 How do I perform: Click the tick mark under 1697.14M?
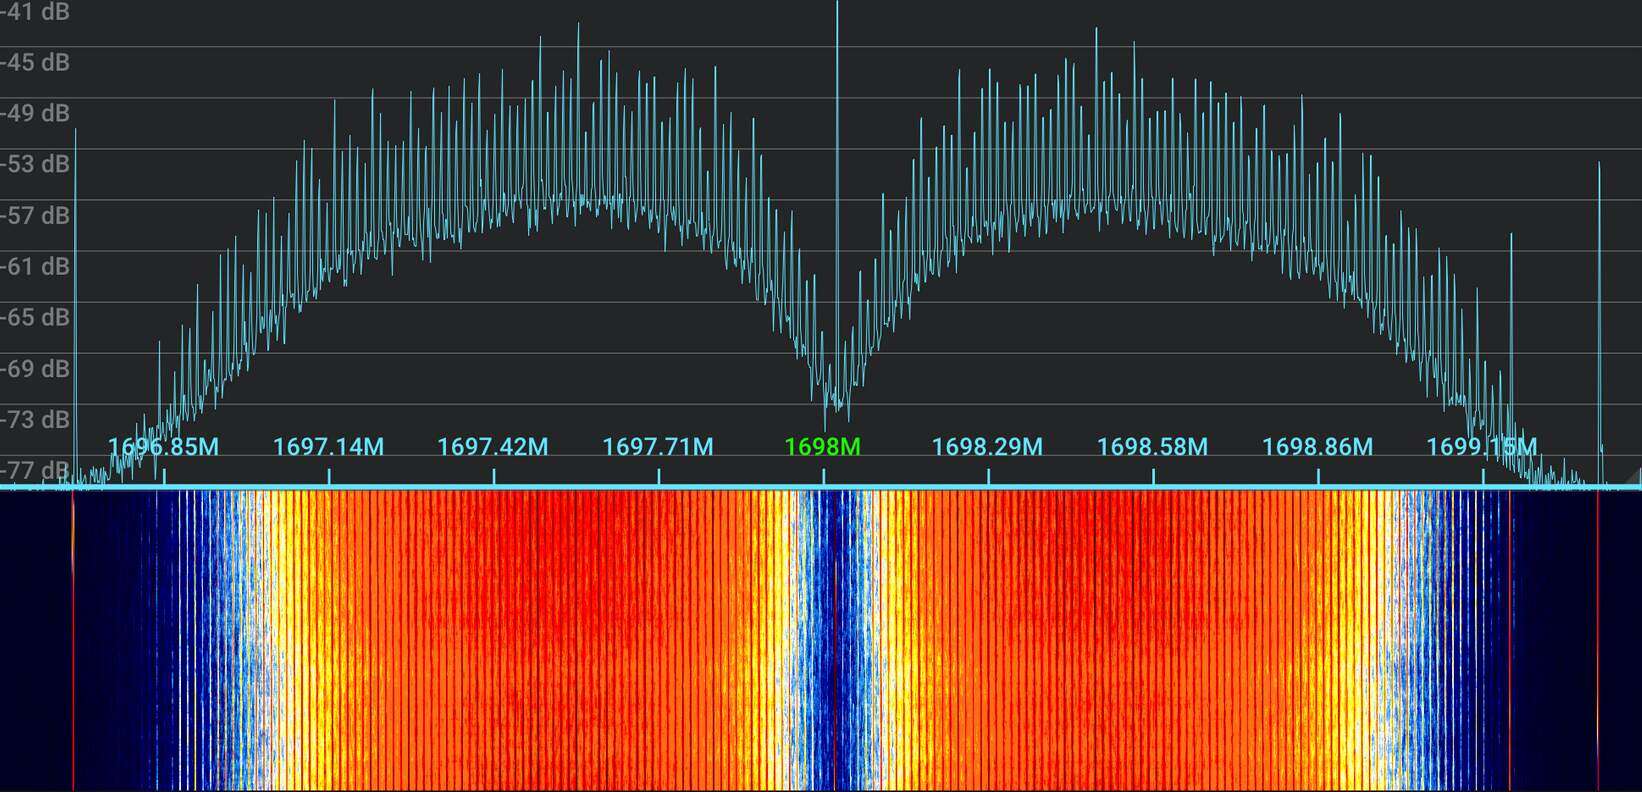(x=329, y=477)
